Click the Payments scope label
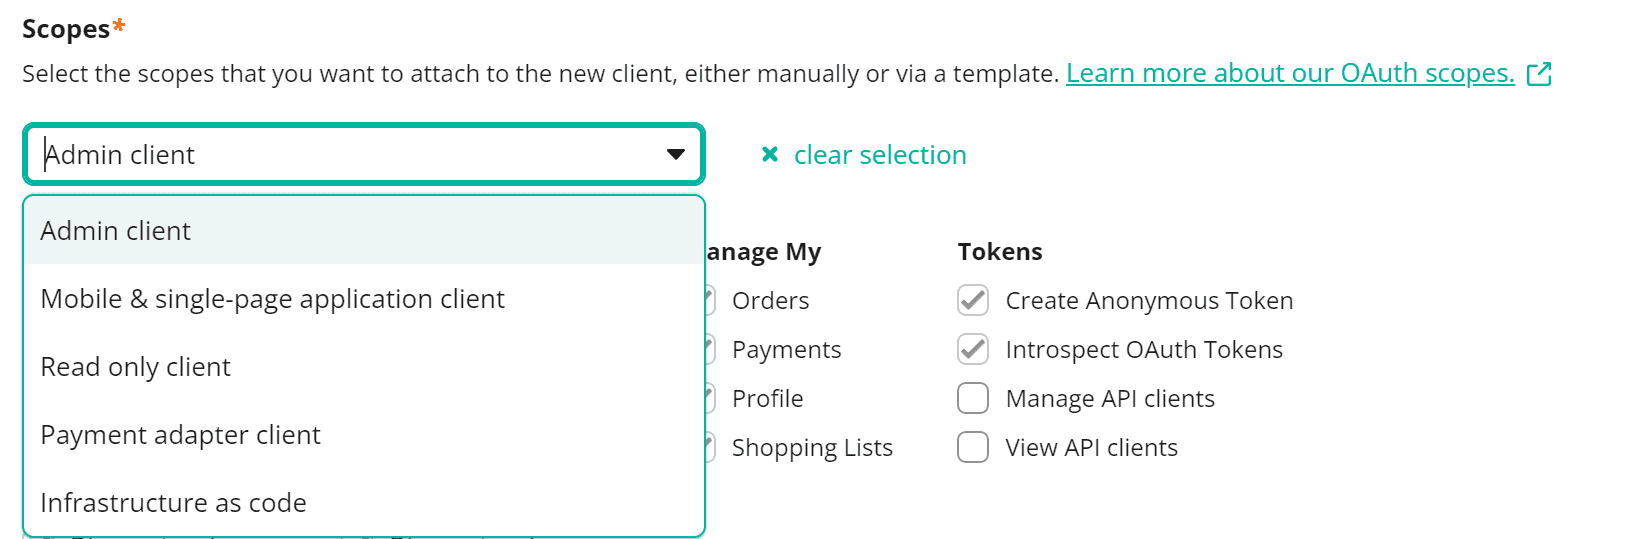Image resolution: width=1625 pixels, height=539 pixels. click(786, 350)
